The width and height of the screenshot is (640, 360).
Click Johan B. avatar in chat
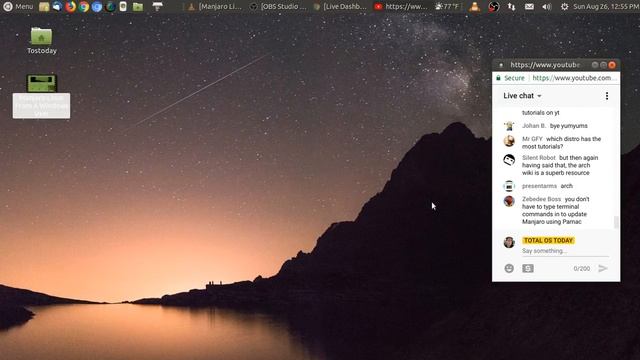[x=509, y=126]
